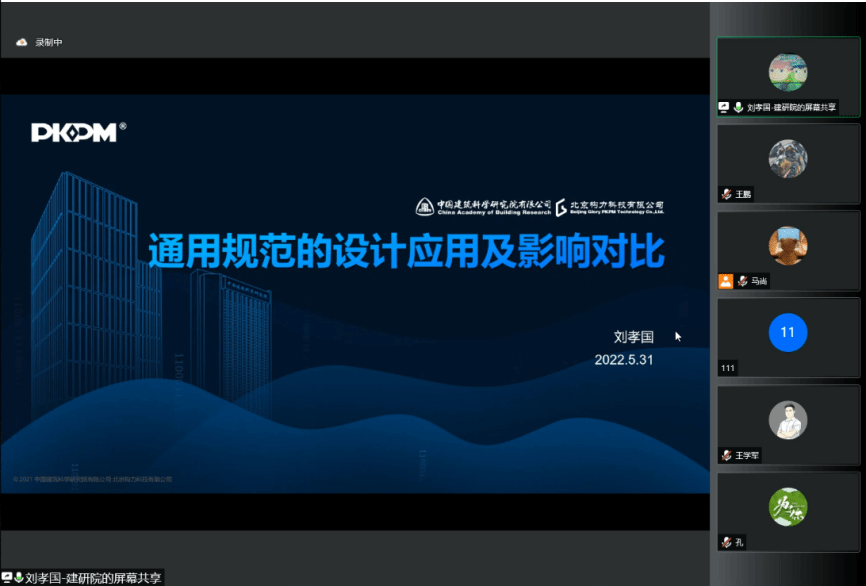The height and width of the screenshot is (586, 866).
Task: Click 马尚's avatar picture
Action: (787, 246)
